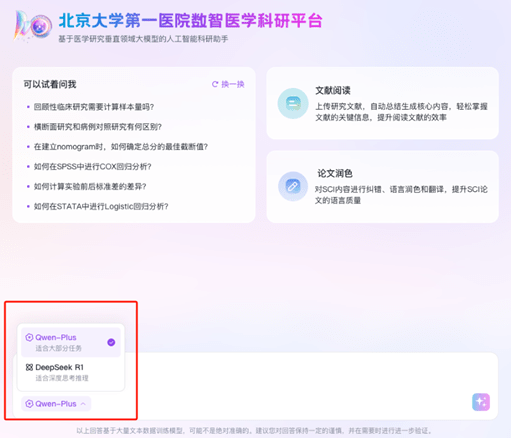Viewport: 511px width, 438px height.
Task: Click the platform logo icon in header
Action: coord(33,26)
